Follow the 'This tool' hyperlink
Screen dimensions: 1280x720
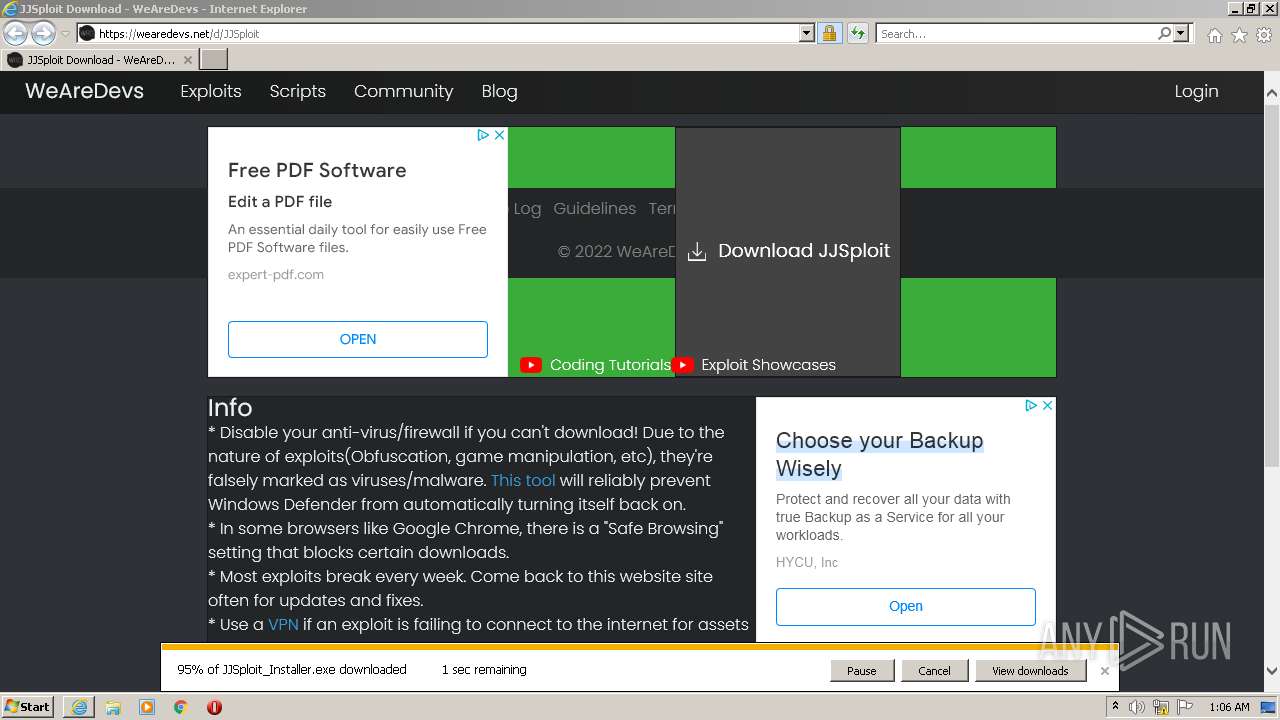click(523, 480)
